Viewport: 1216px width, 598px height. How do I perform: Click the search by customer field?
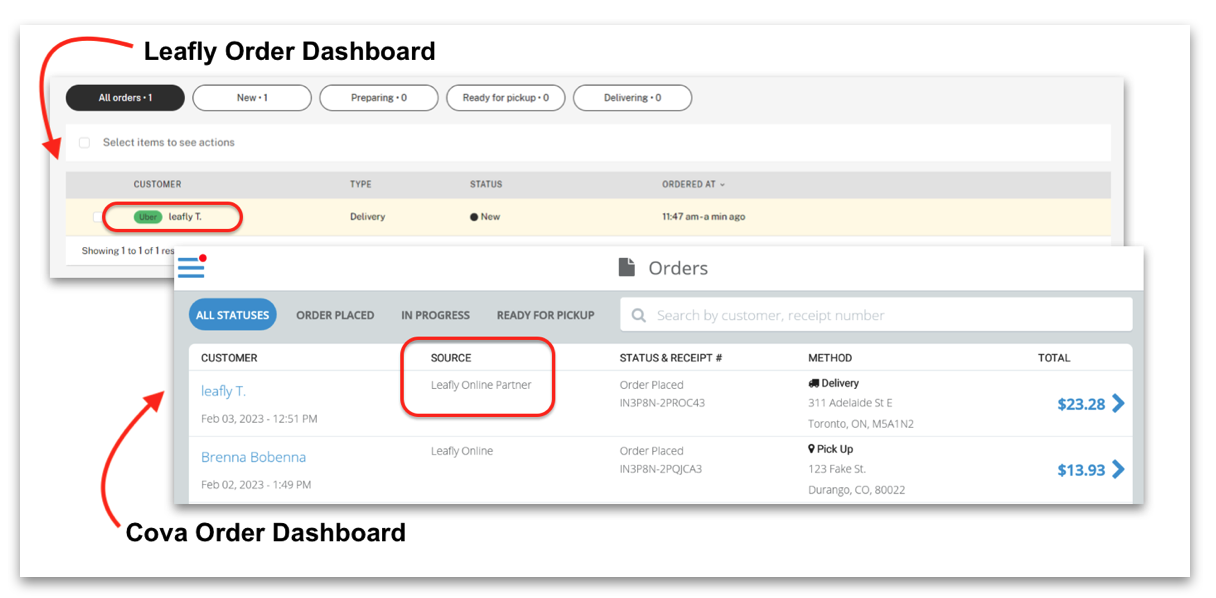[x=876, y=315]
